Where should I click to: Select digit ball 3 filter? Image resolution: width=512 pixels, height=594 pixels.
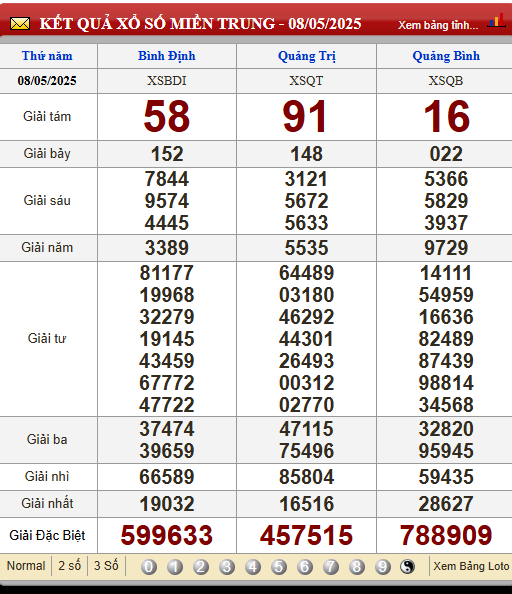pyautogui.click(x=227, y=567)
